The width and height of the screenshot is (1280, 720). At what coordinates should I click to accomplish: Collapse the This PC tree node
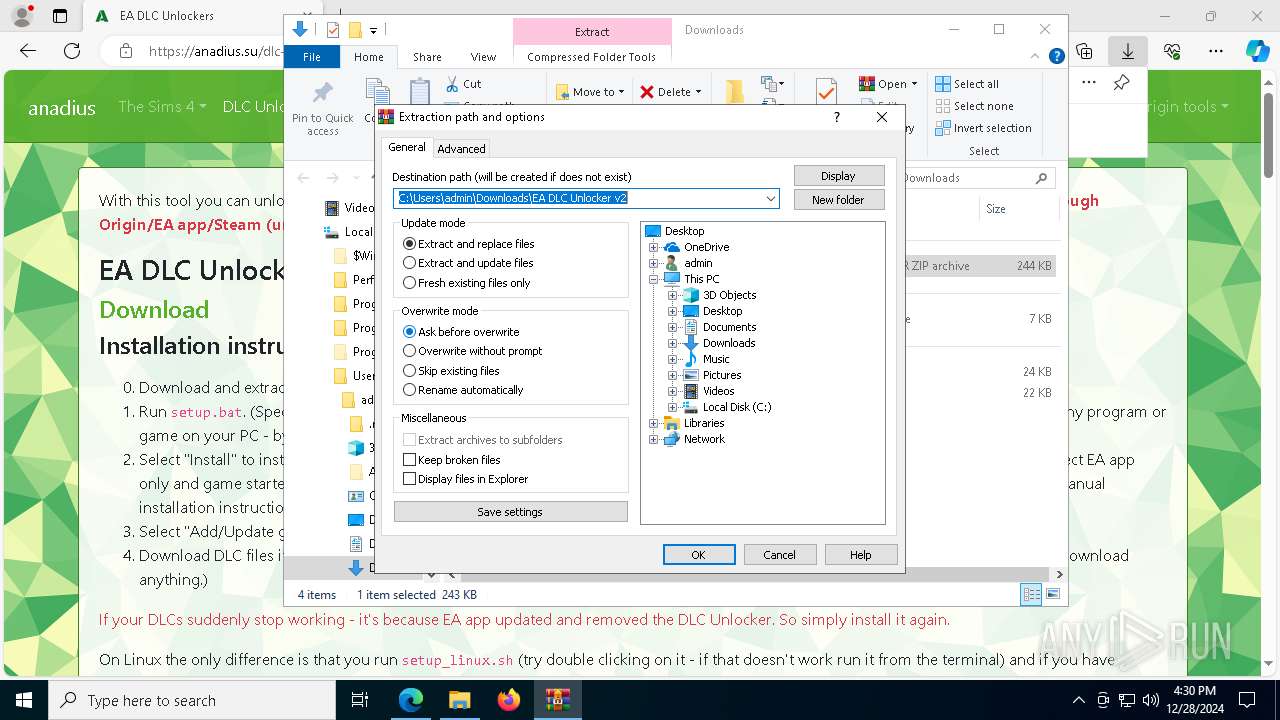click(x=654, y=279)
